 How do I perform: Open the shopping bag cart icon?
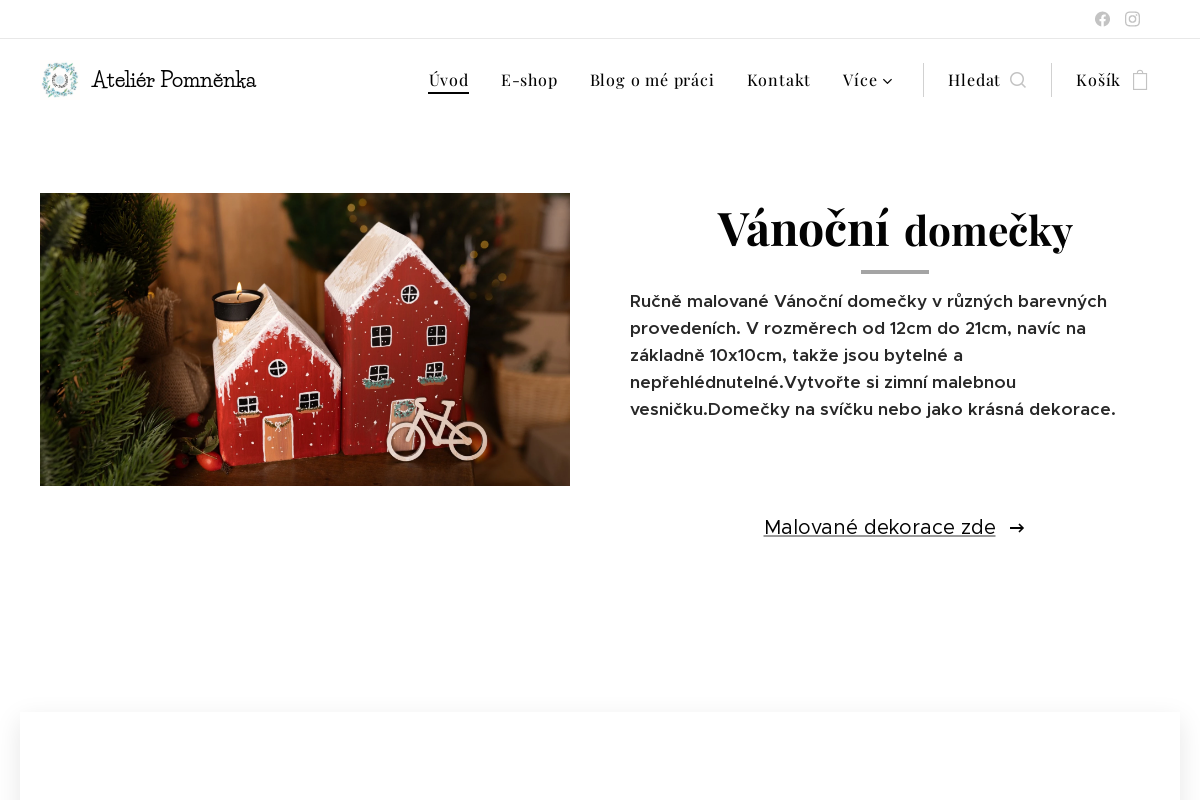(x=1140, y=80)
